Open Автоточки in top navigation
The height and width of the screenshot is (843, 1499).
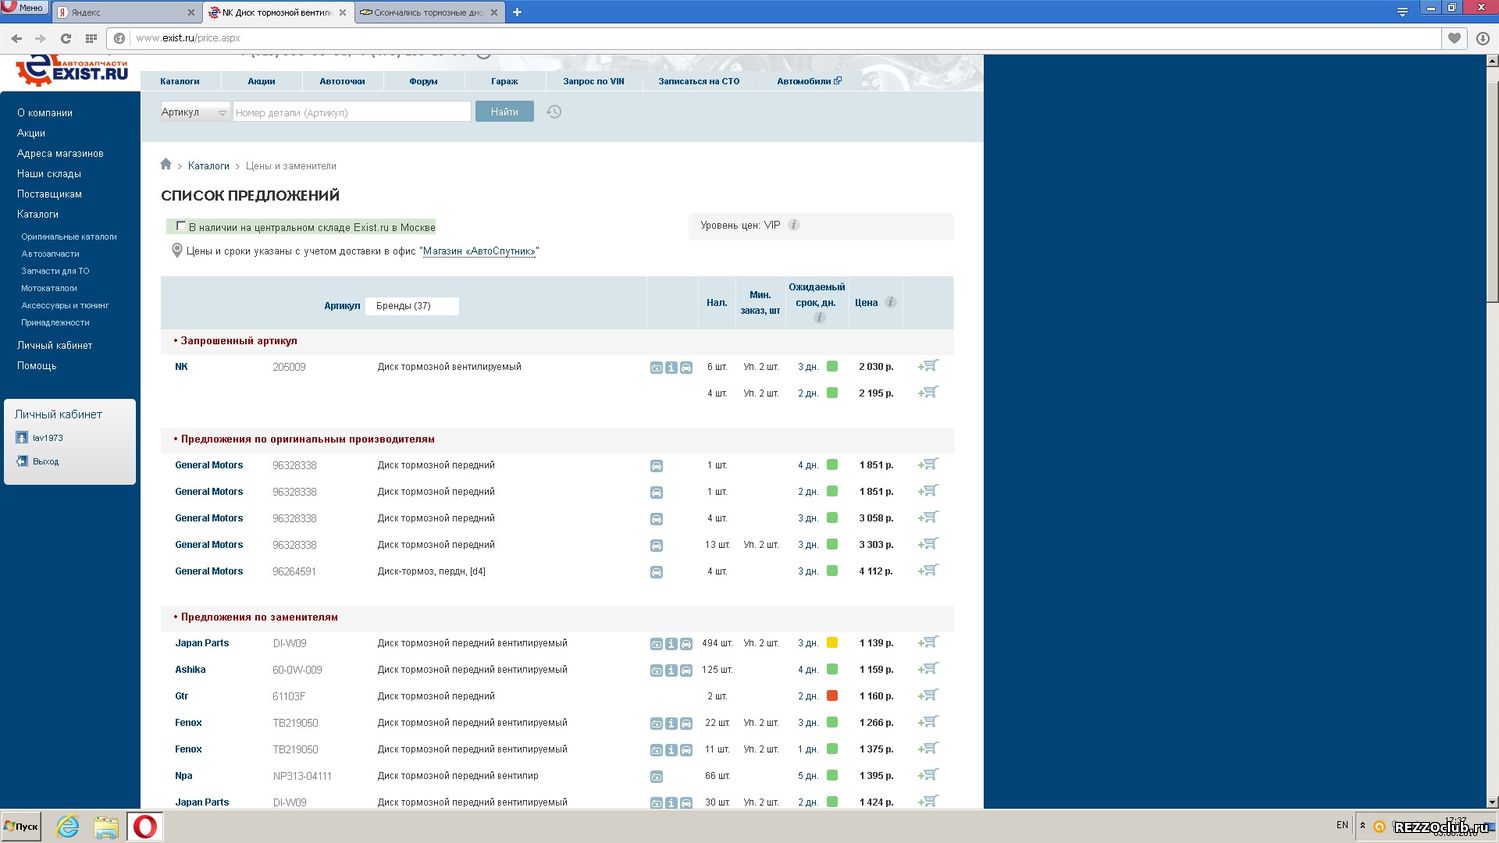[x=342, y=81]
